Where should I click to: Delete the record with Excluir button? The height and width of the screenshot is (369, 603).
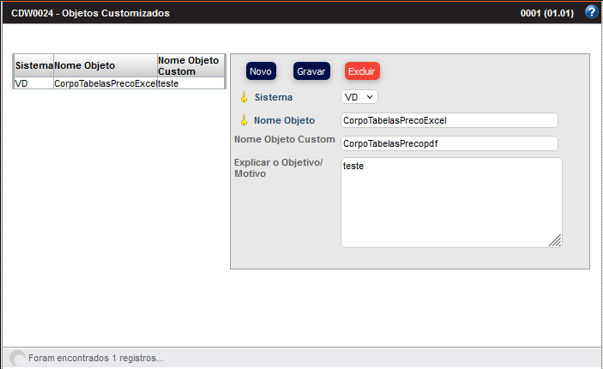click(x=362, y=71)
